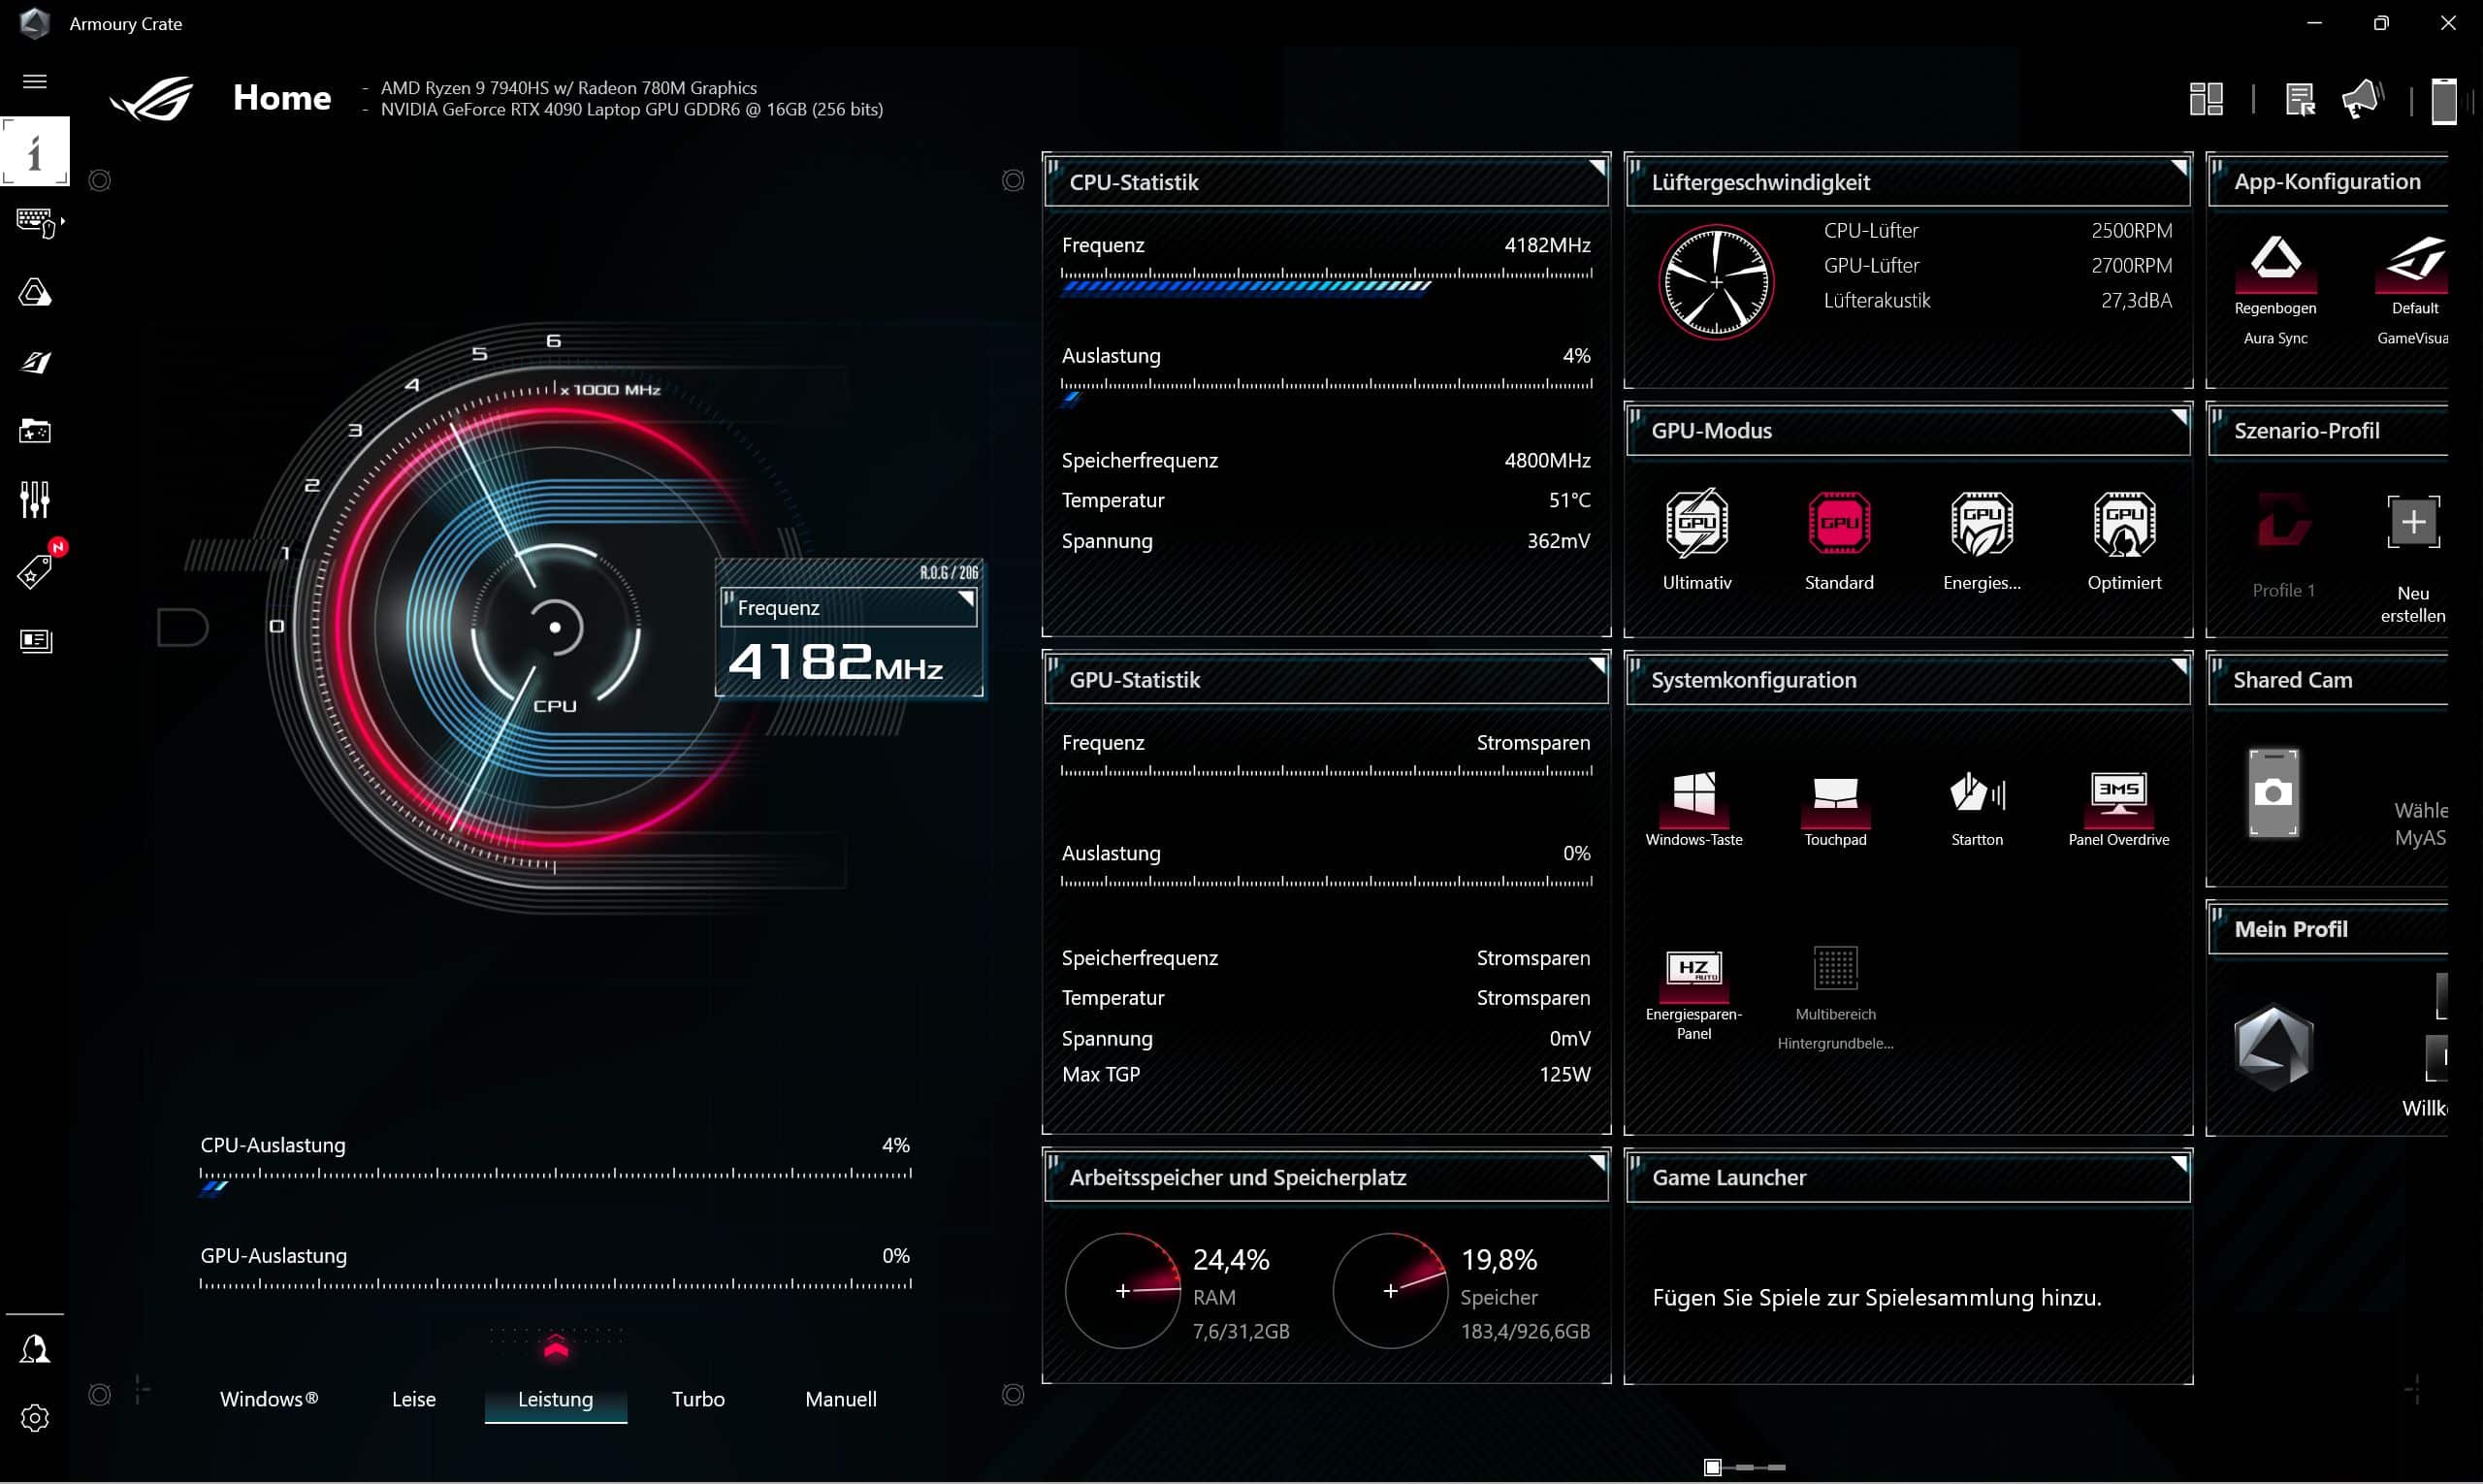Switch to the Leise operating mode
Image resolution: width=2483 pixels, height=1484 pixels.
(x=413, y=1399)
